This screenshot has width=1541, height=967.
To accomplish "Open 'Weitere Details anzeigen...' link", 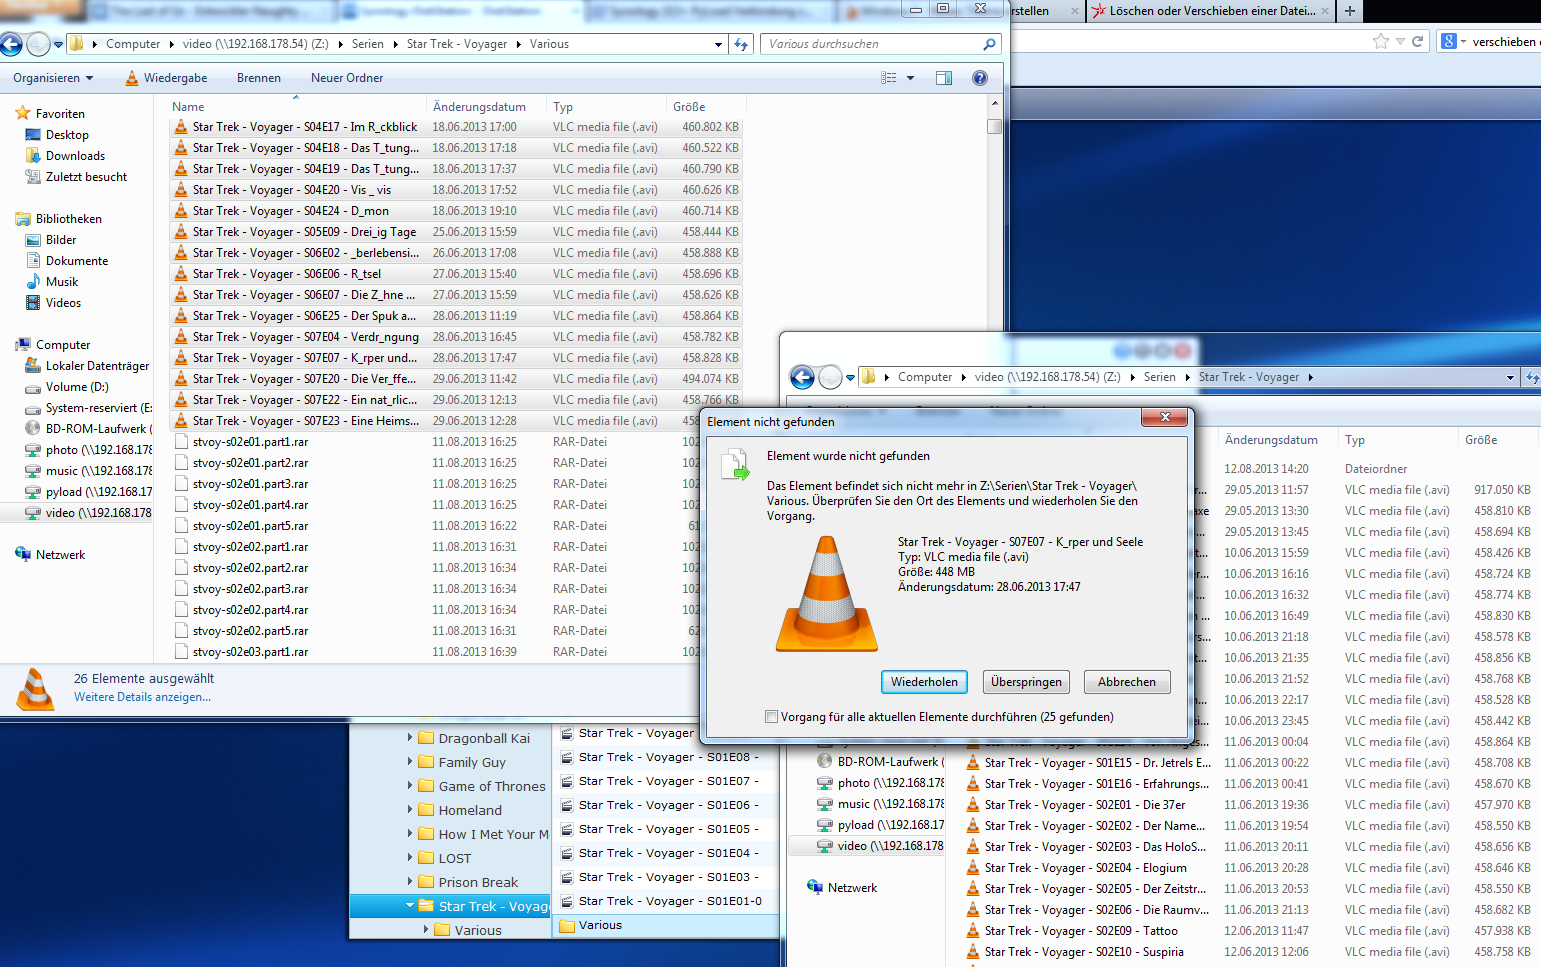I will (142, 697).
